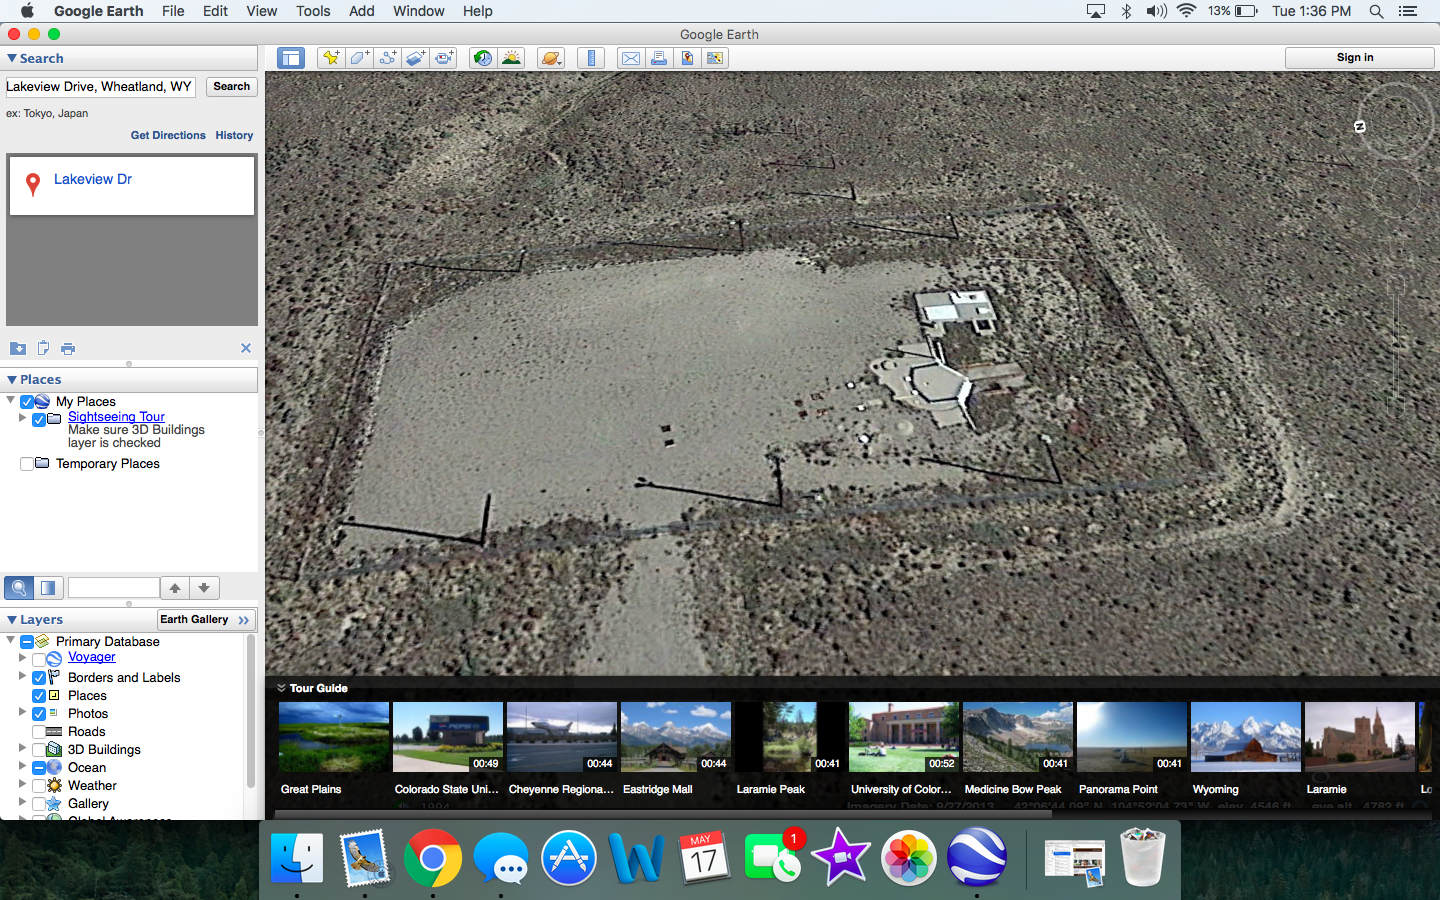1440x900 pixels.
Task: Open planet switcher Saturn icon
Action: coord(551,58)
